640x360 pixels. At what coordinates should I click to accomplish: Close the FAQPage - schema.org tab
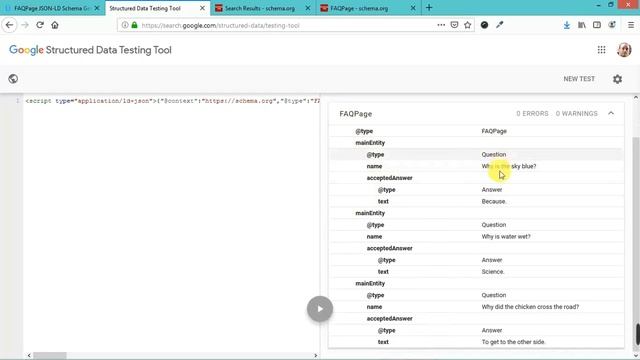click(413, 8)
